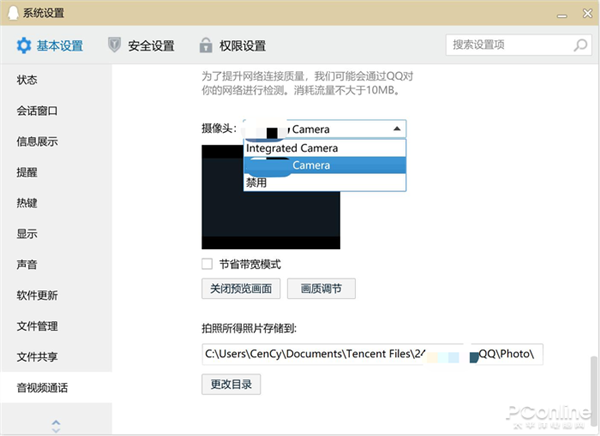The height and width of the screenshot is (436, 600).
Task: Click the vertical scrollbar on the right
Action: coord(593,378)
